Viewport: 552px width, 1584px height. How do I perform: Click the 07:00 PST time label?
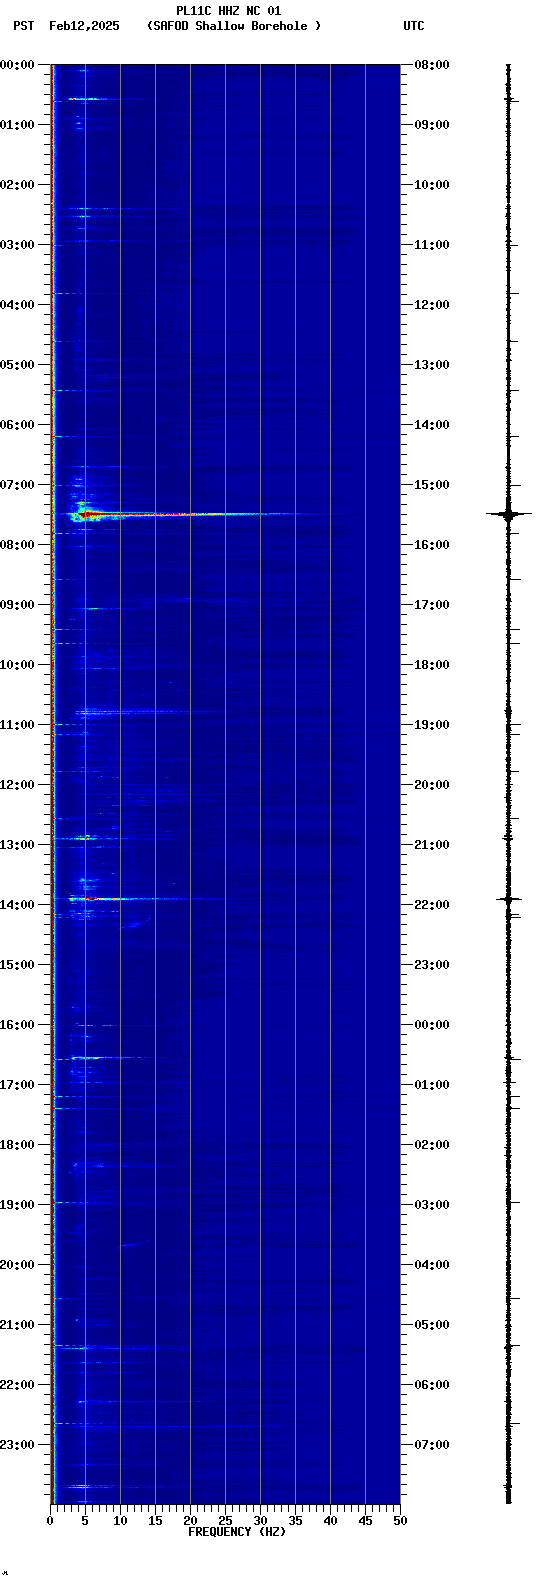point(17,485)
